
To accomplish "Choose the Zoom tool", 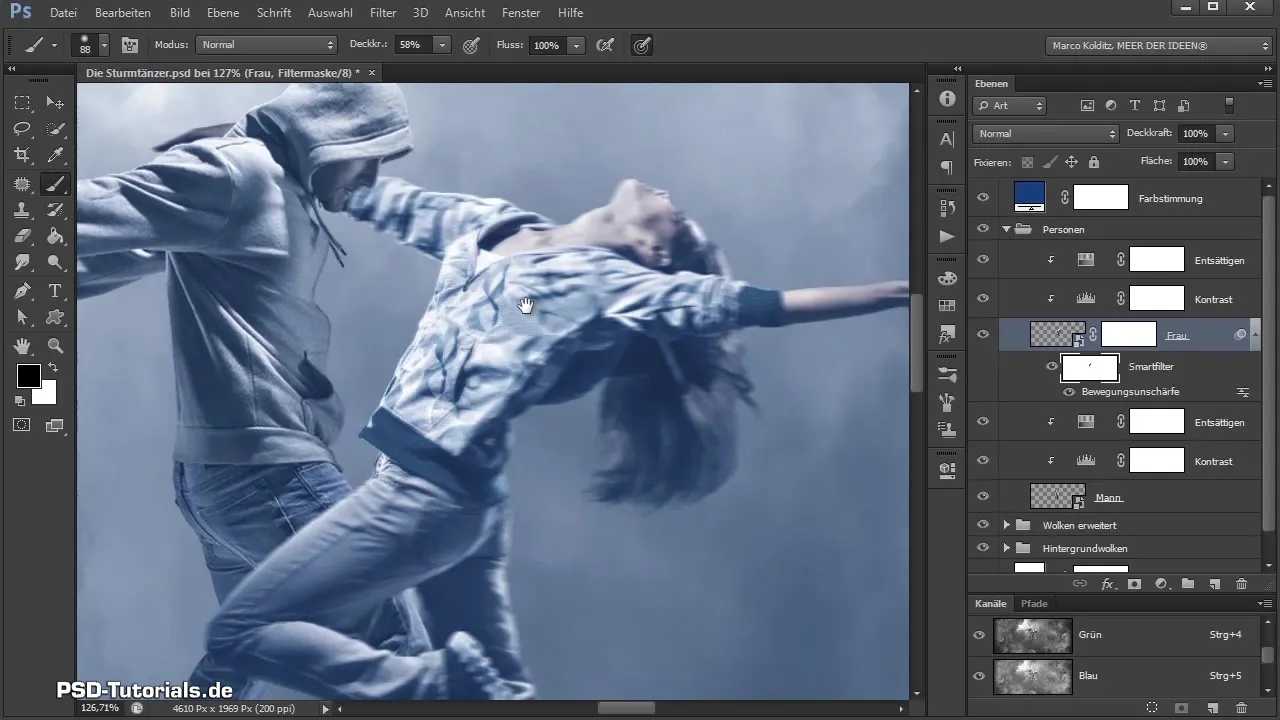I will 56,346.
